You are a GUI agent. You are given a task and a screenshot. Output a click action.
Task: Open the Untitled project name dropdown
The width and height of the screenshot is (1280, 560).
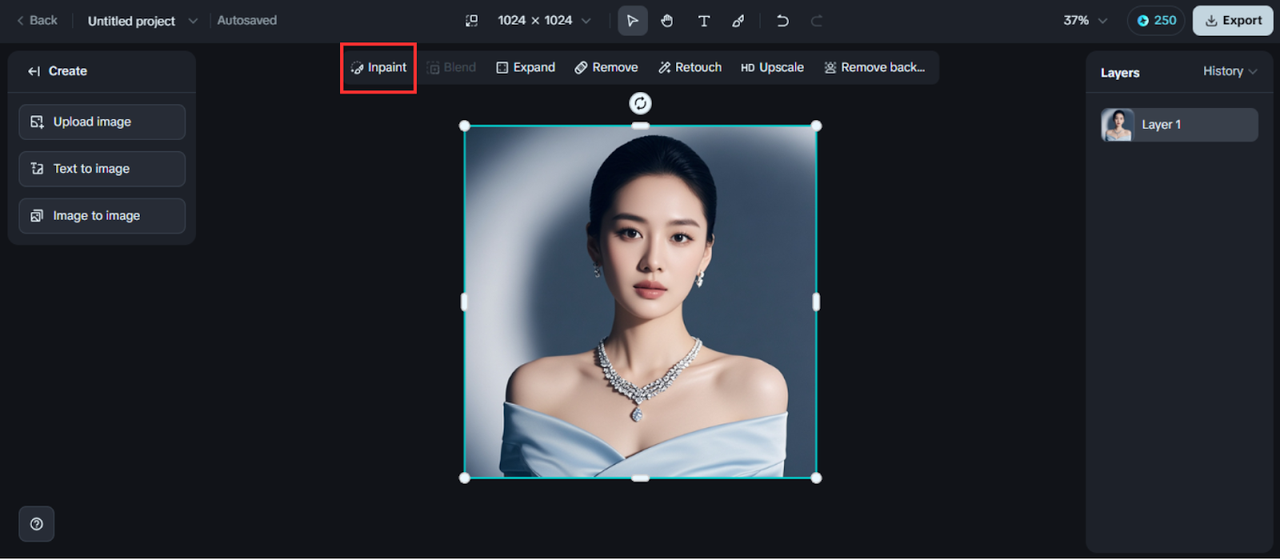coord(143,21)
